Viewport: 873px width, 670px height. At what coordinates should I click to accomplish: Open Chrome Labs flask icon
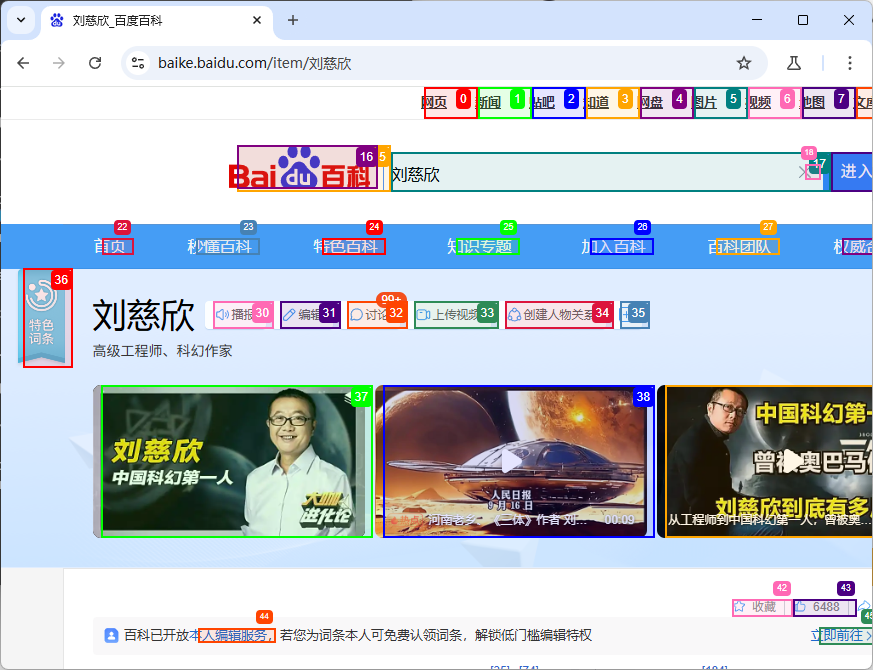[794, 63]
